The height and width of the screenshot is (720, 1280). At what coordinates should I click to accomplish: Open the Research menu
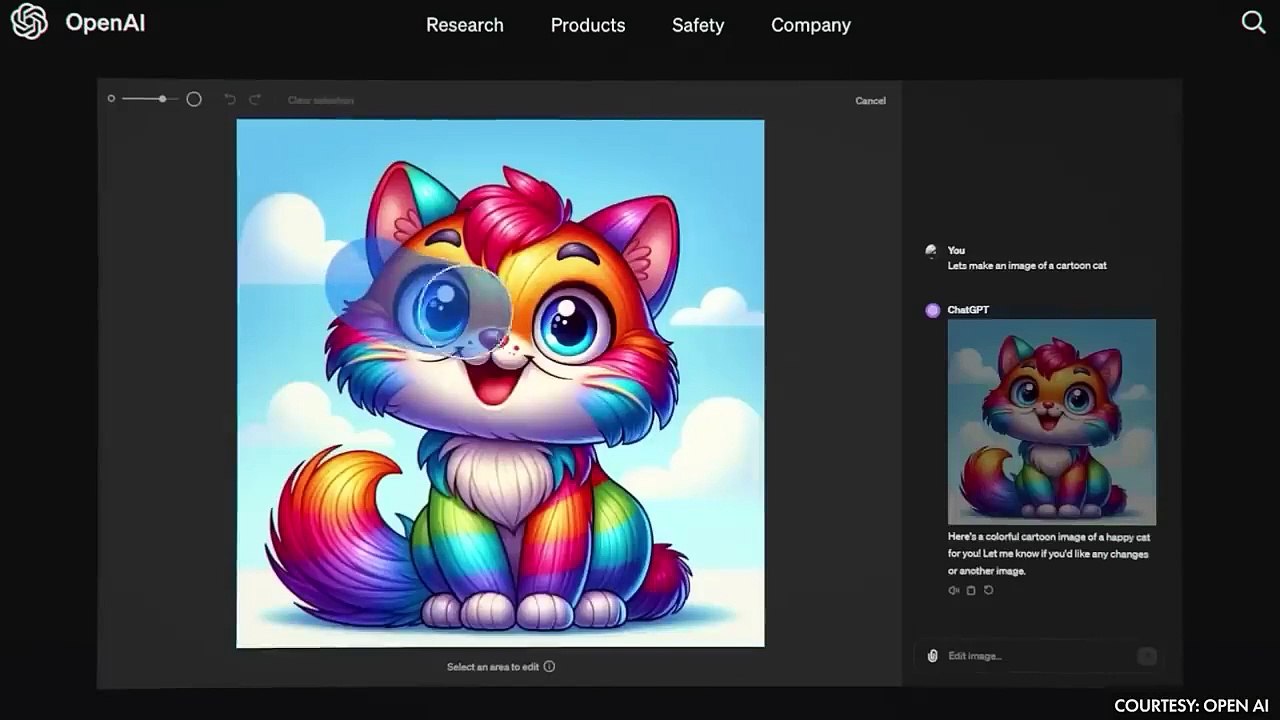[x=465, y=25]
